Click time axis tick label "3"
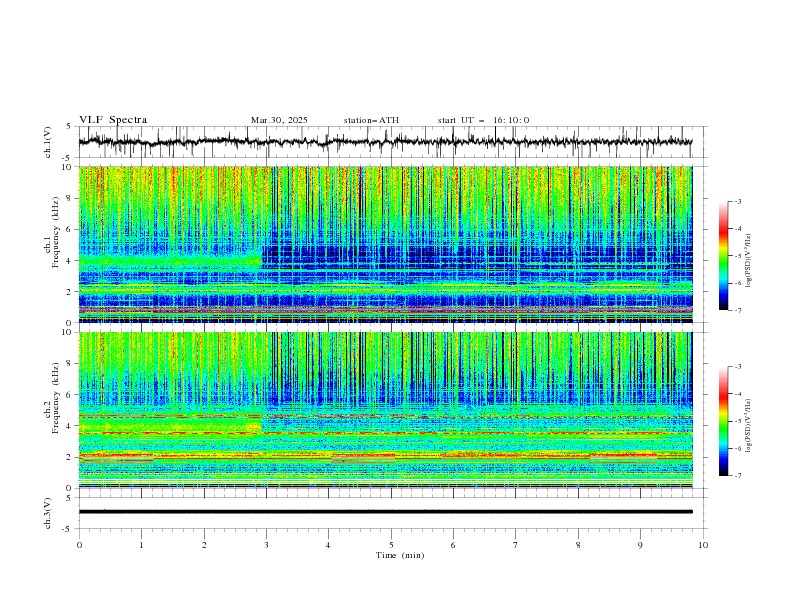This screenshot has width=792, height=612. [x=266, y=545]
